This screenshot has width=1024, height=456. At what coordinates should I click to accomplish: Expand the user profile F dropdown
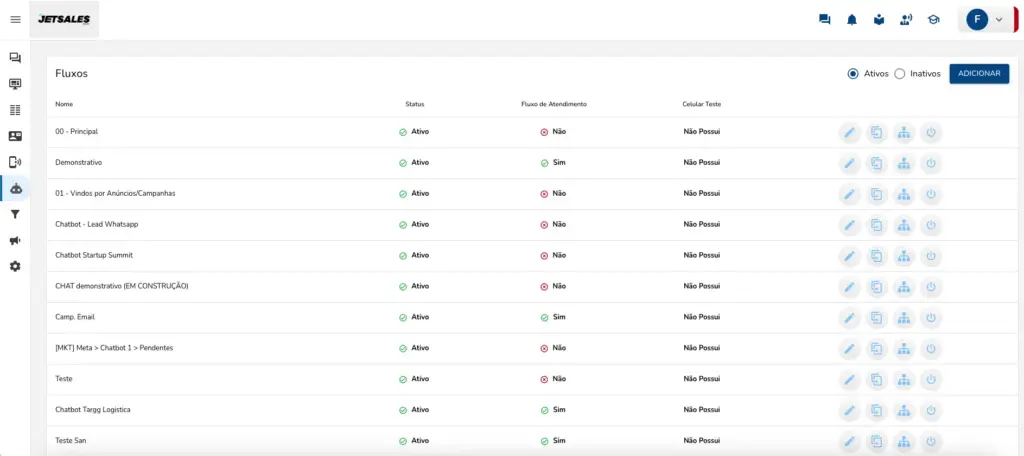coord(985,19)
